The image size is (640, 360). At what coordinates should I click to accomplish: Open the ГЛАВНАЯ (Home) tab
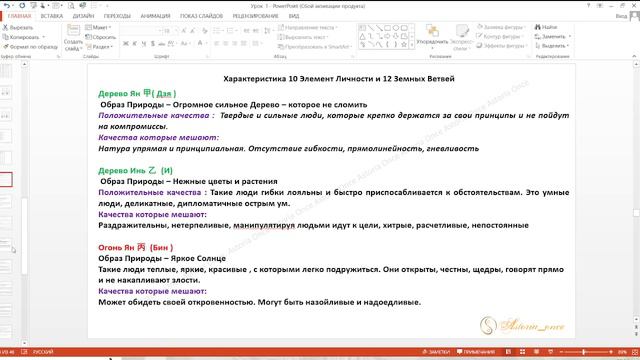point(19,16)
